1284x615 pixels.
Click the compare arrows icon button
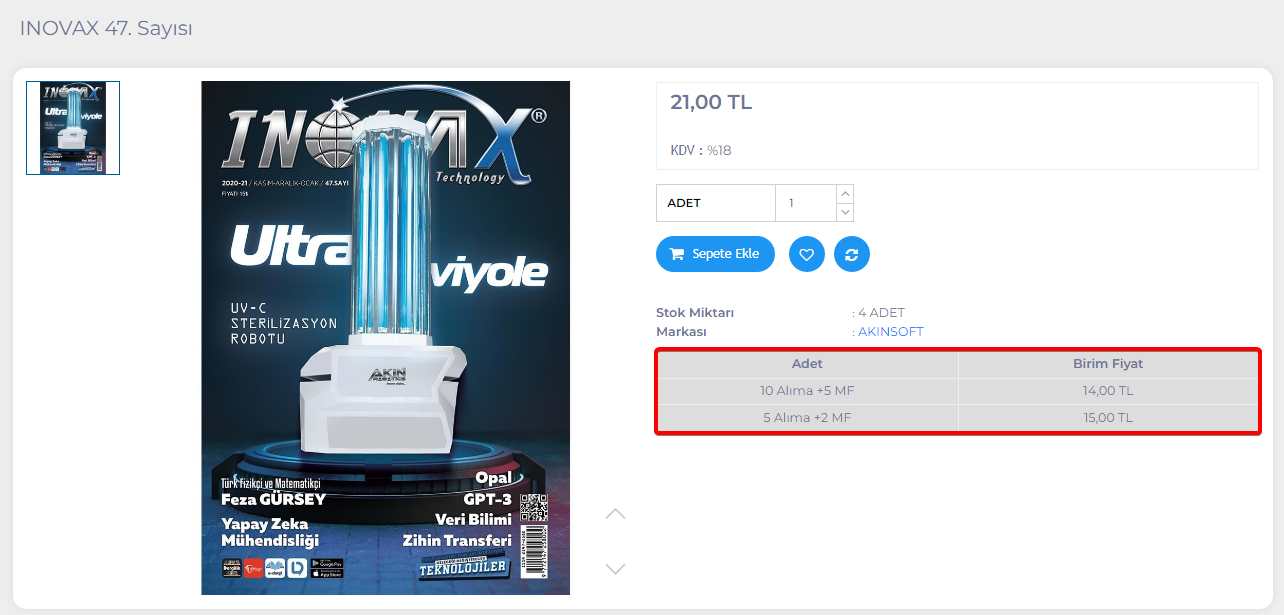coord(852,254)
